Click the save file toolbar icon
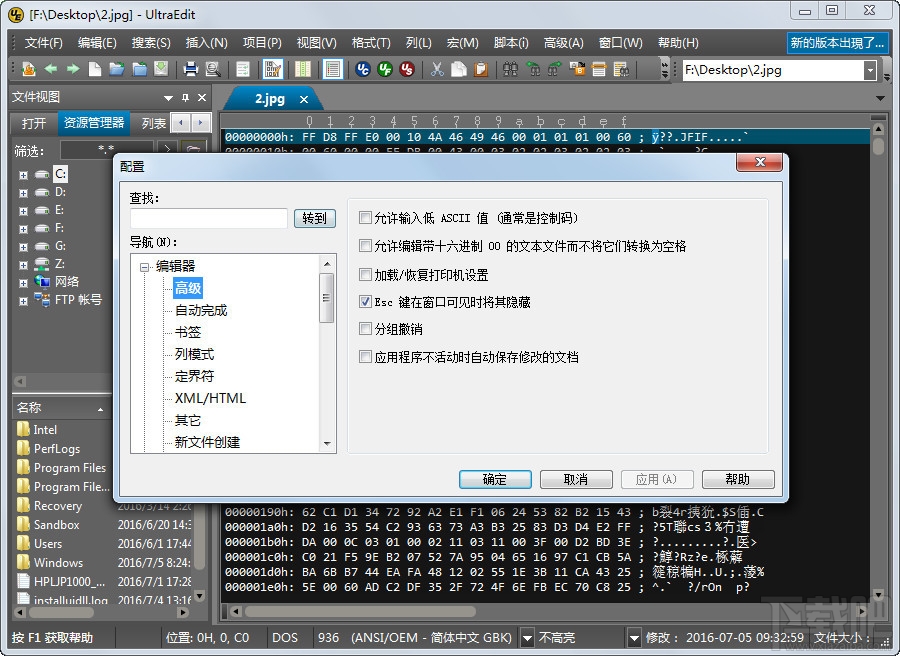 tap(162, 69)
